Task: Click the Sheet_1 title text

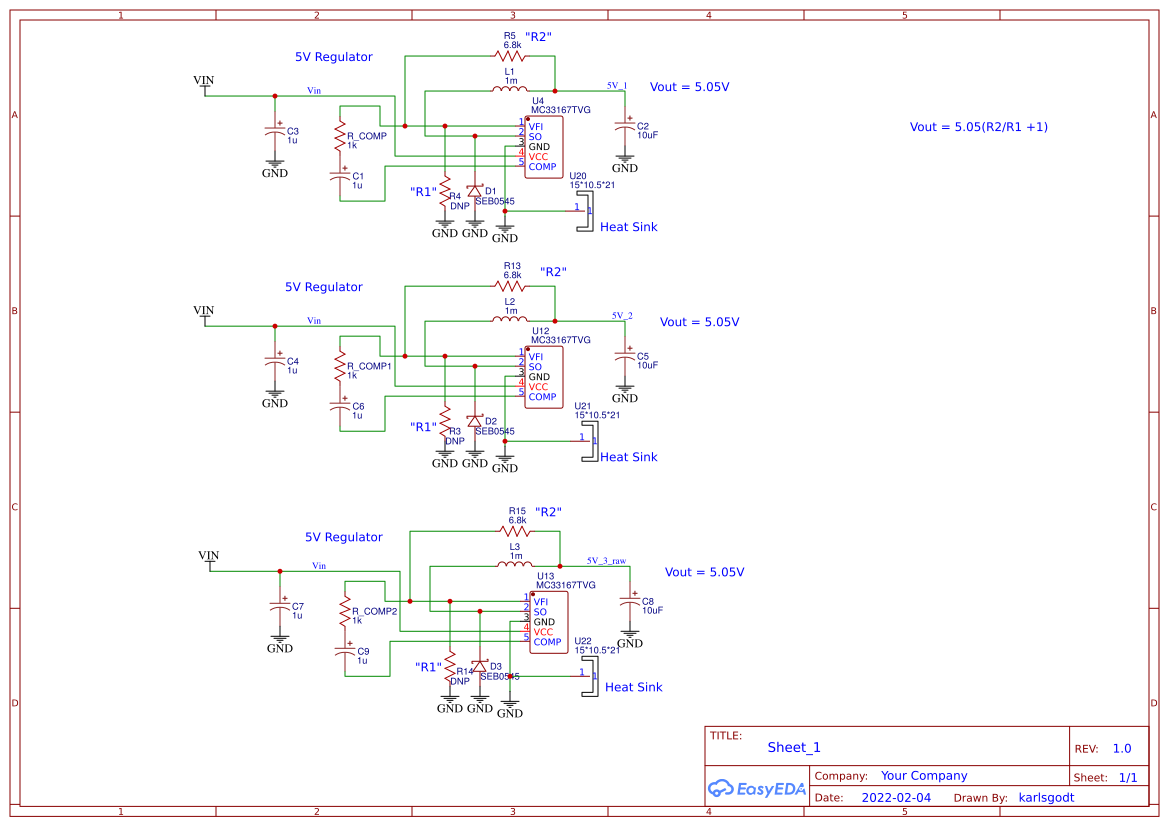Action: pyautogui.click(x=793, y=747)
